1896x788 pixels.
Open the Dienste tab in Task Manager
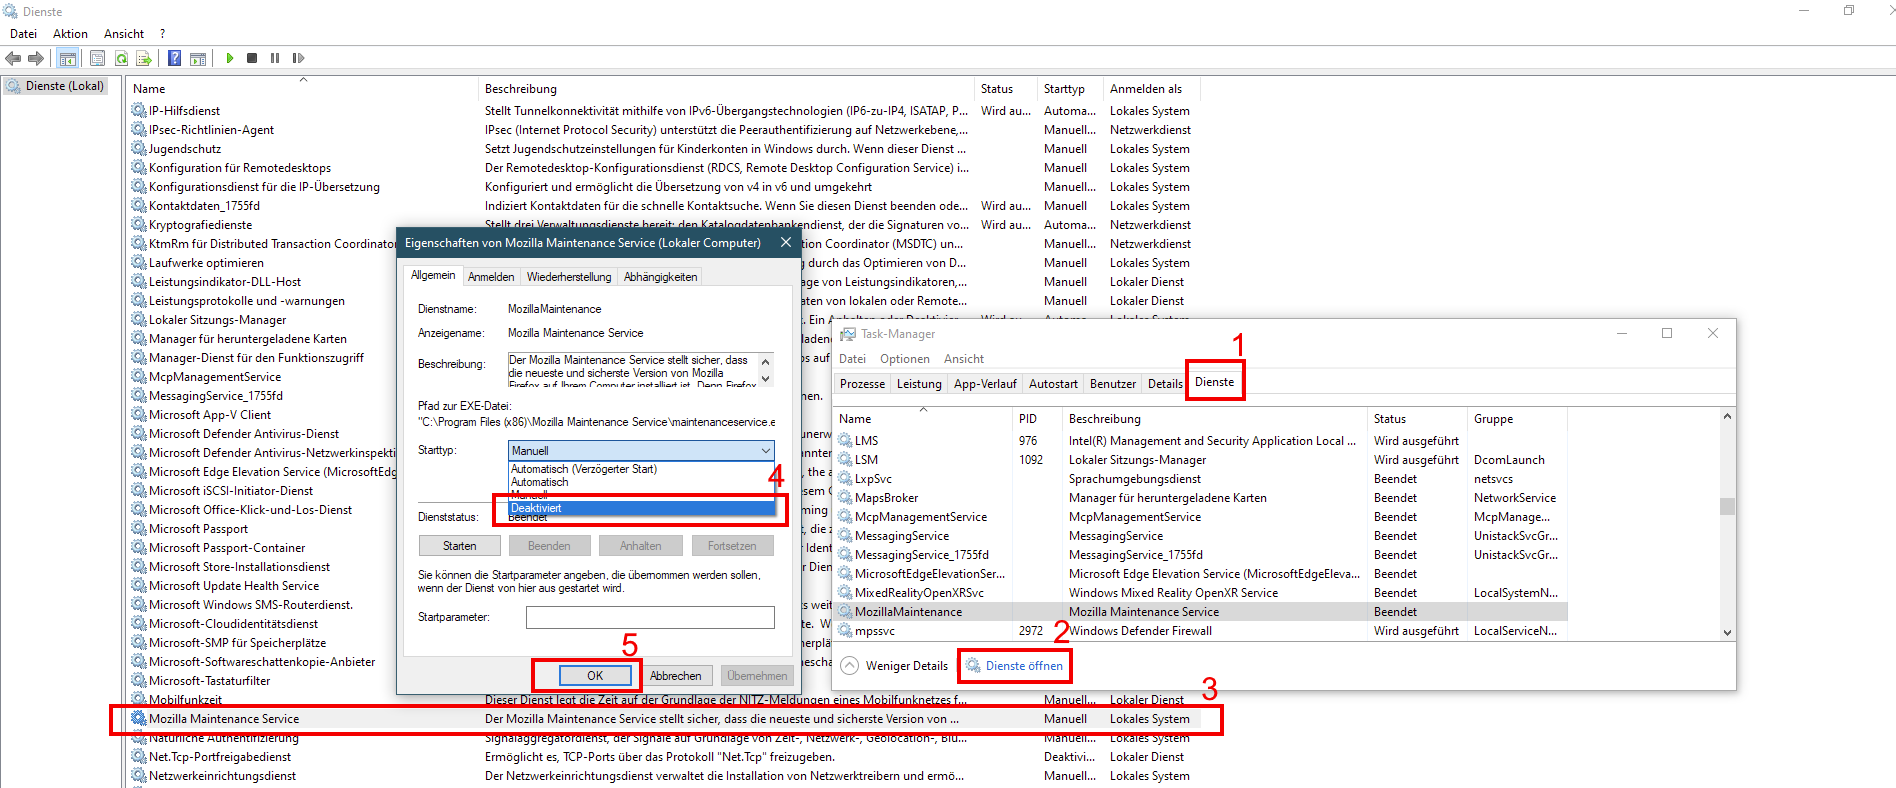click(x=1214, y=382)
